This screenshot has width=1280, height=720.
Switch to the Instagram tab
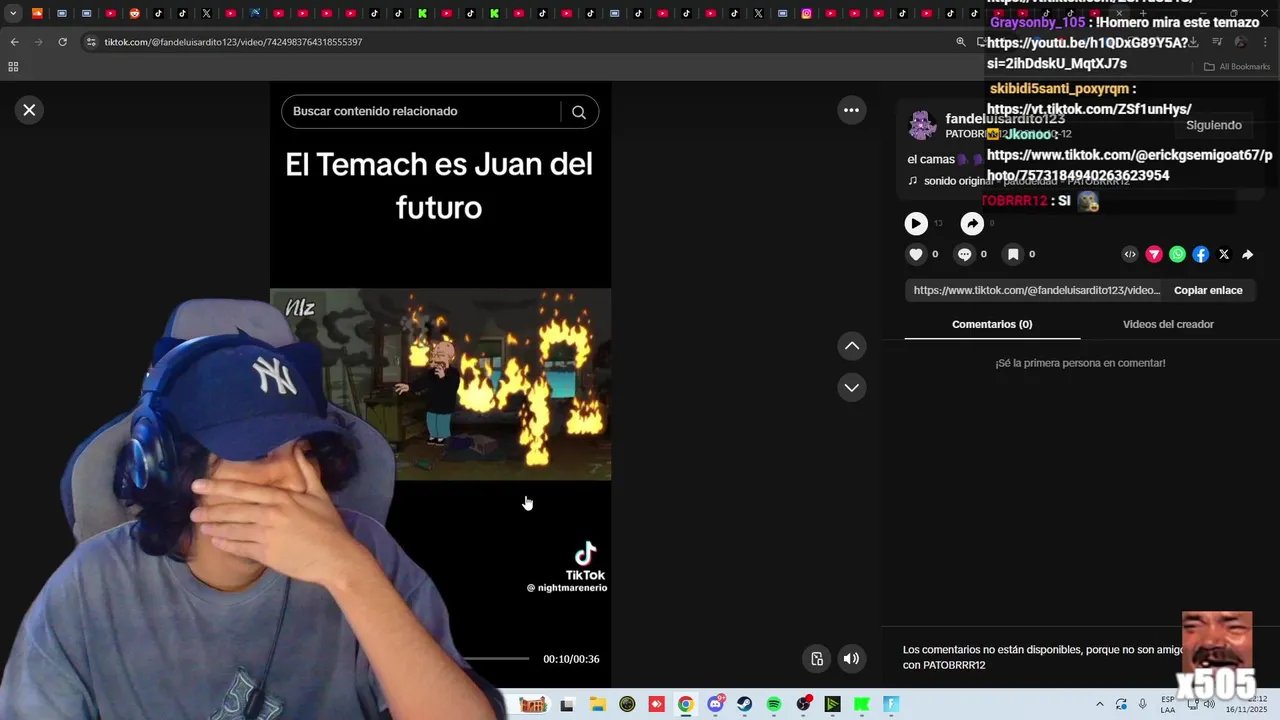tap(806, 13)
